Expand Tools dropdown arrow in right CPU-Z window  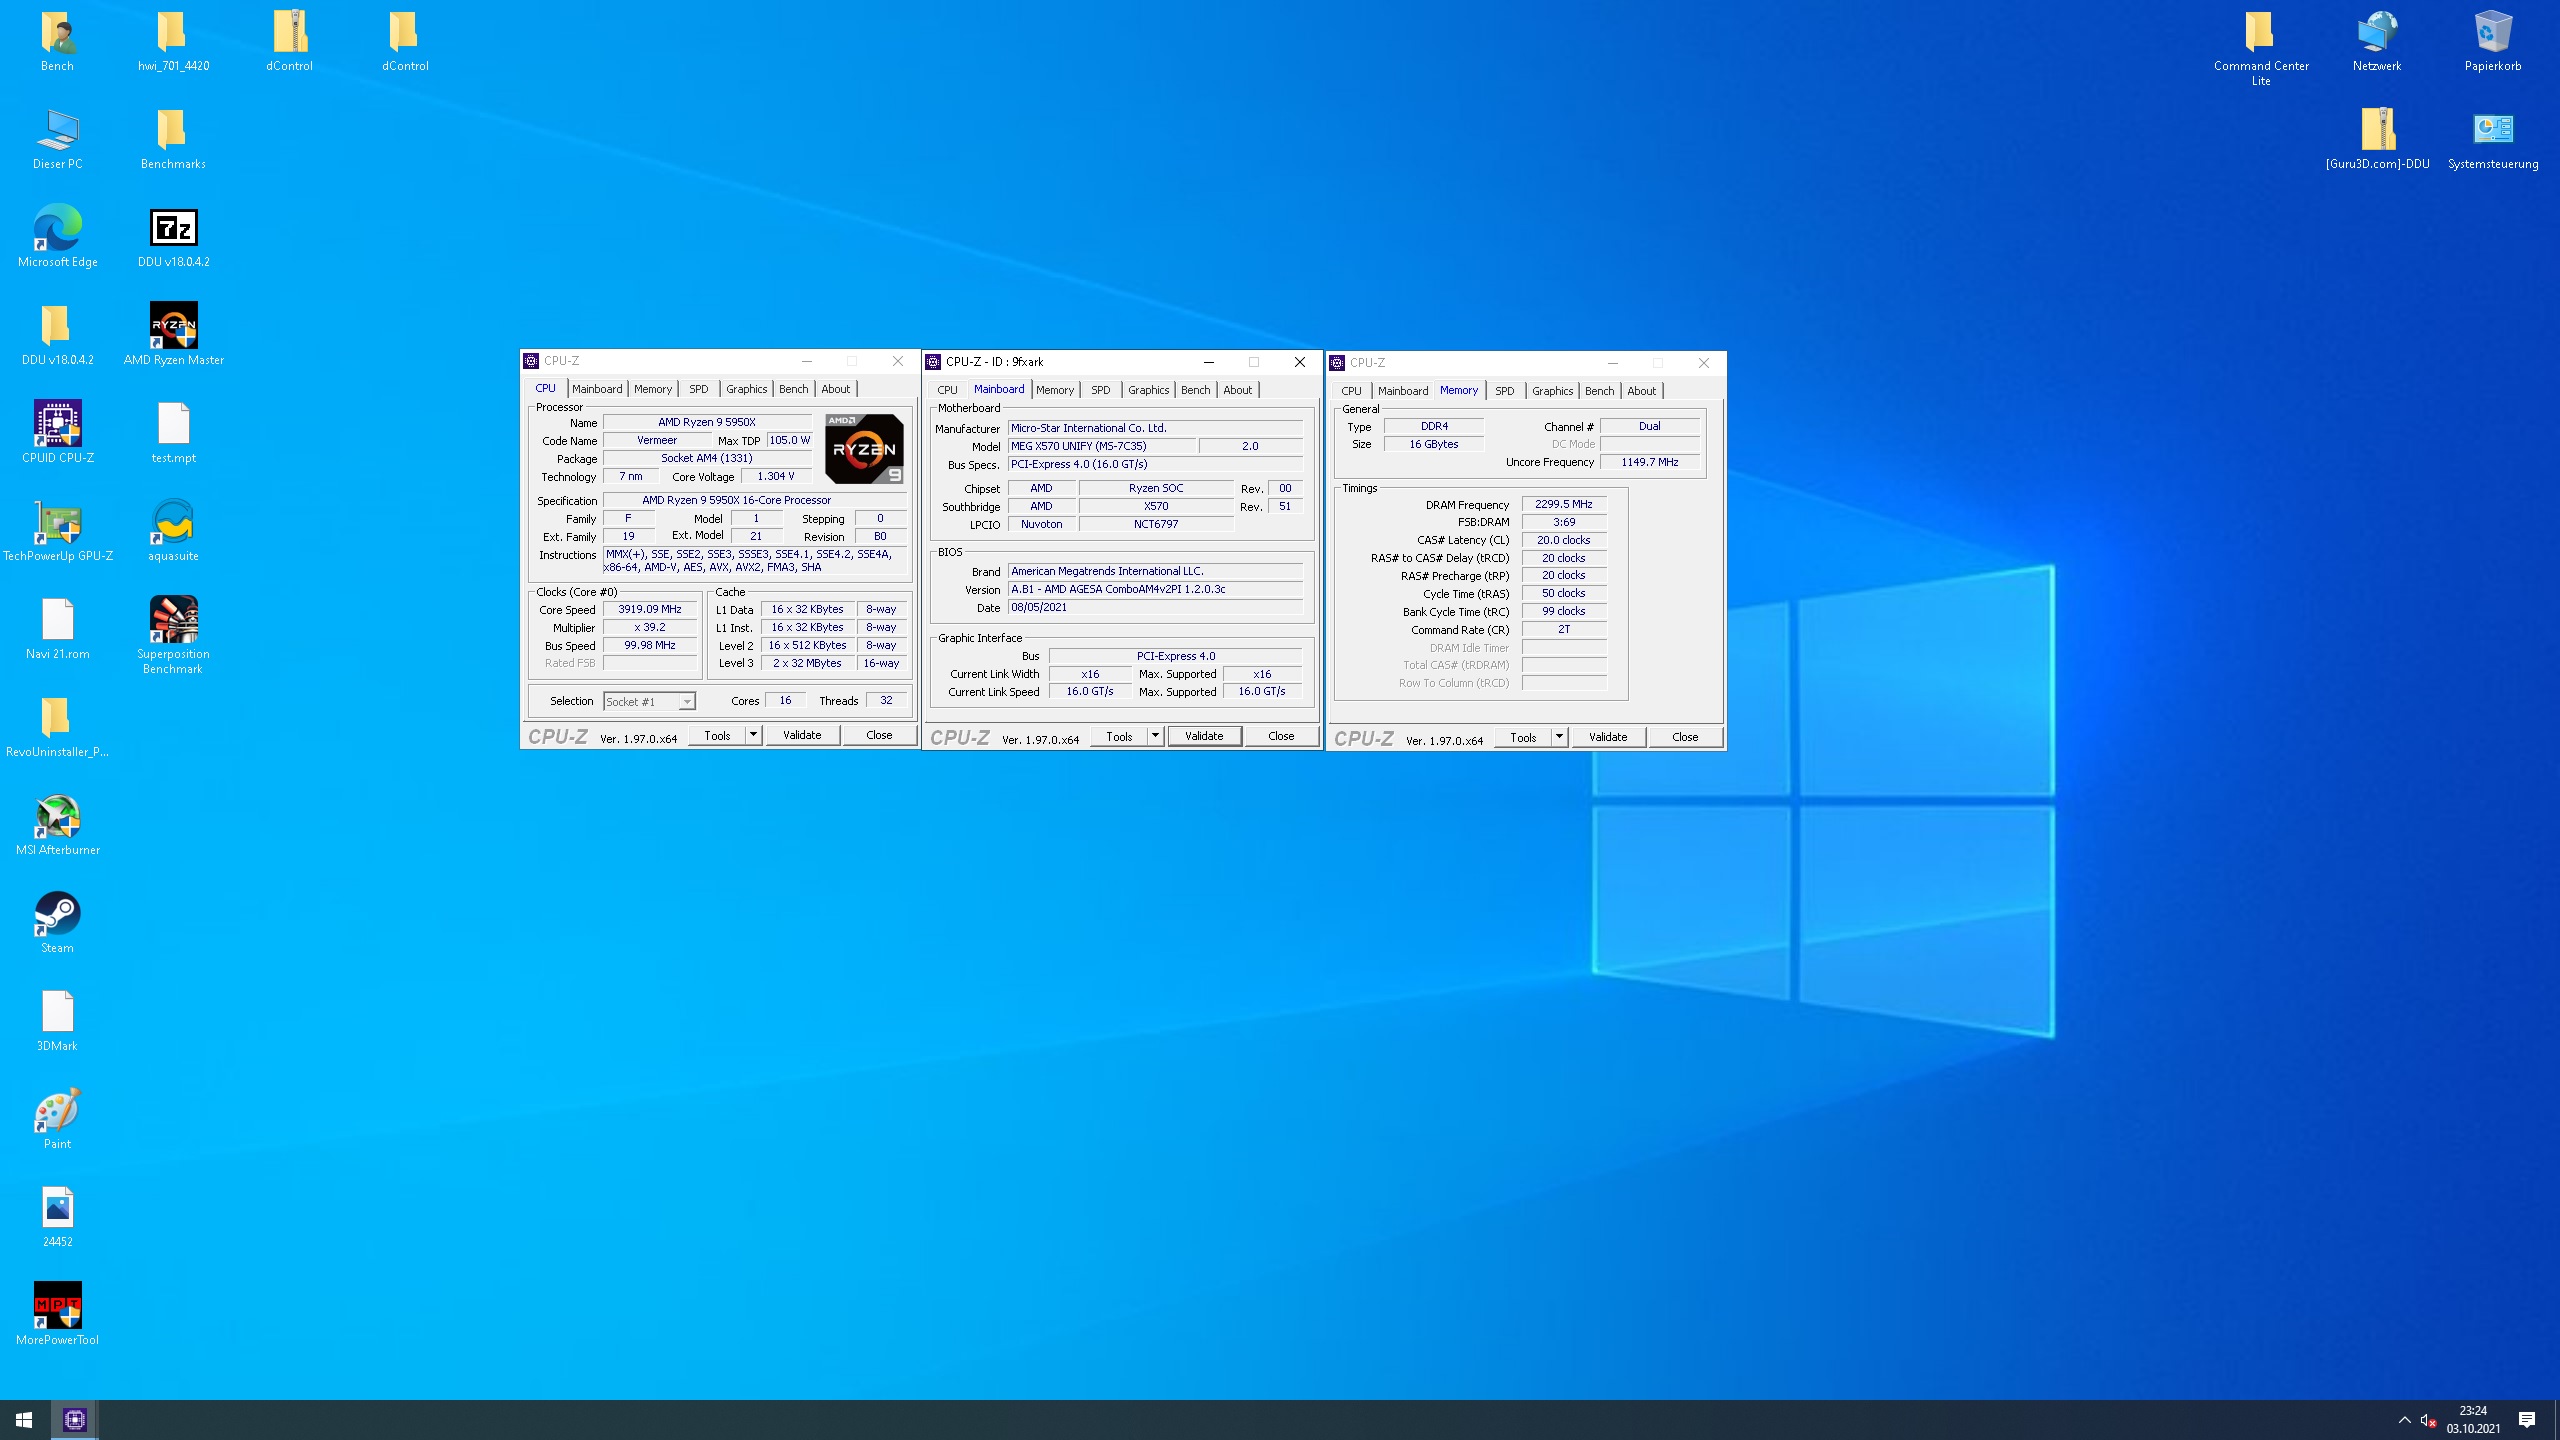pos(1560,737)
